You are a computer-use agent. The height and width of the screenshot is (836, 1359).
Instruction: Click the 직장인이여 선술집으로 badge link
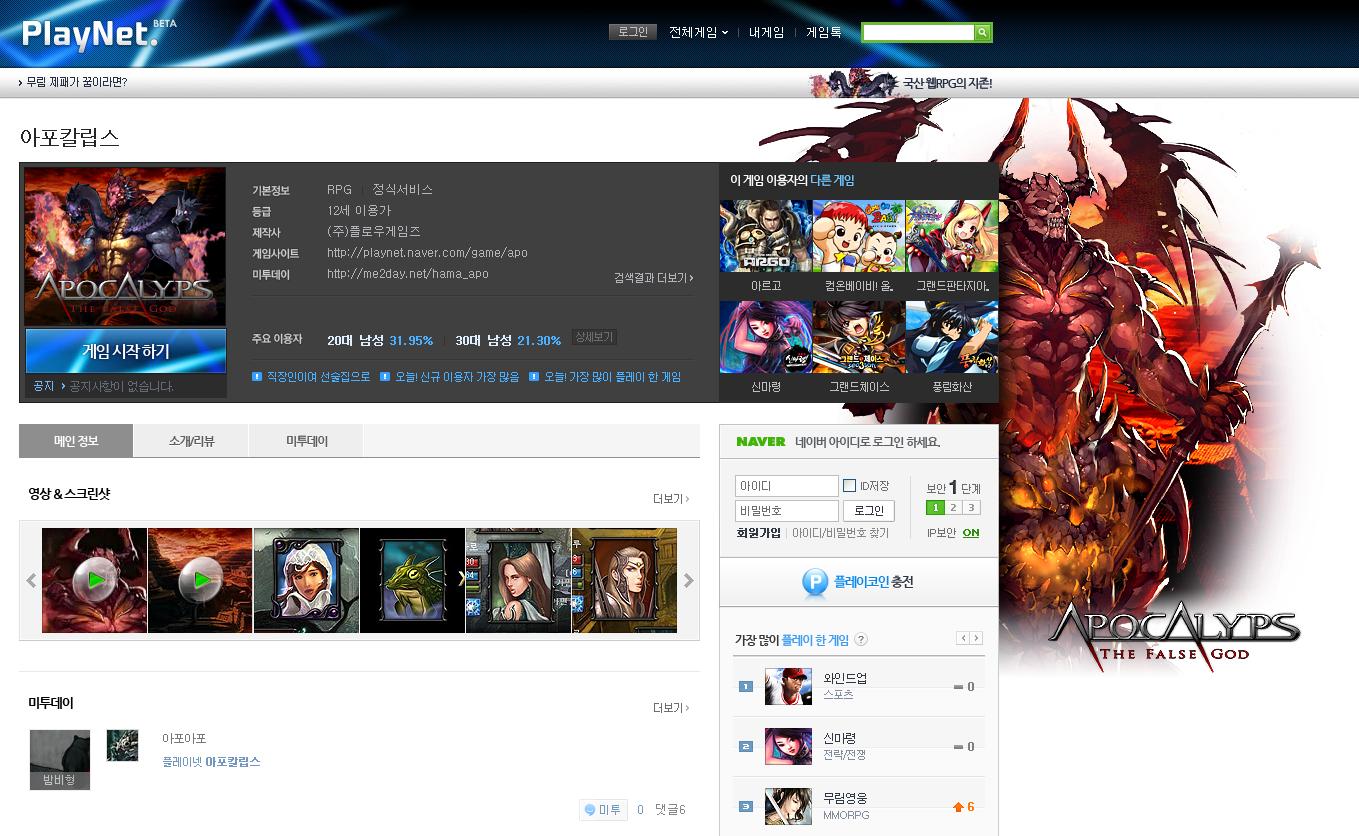pos(311,377)
